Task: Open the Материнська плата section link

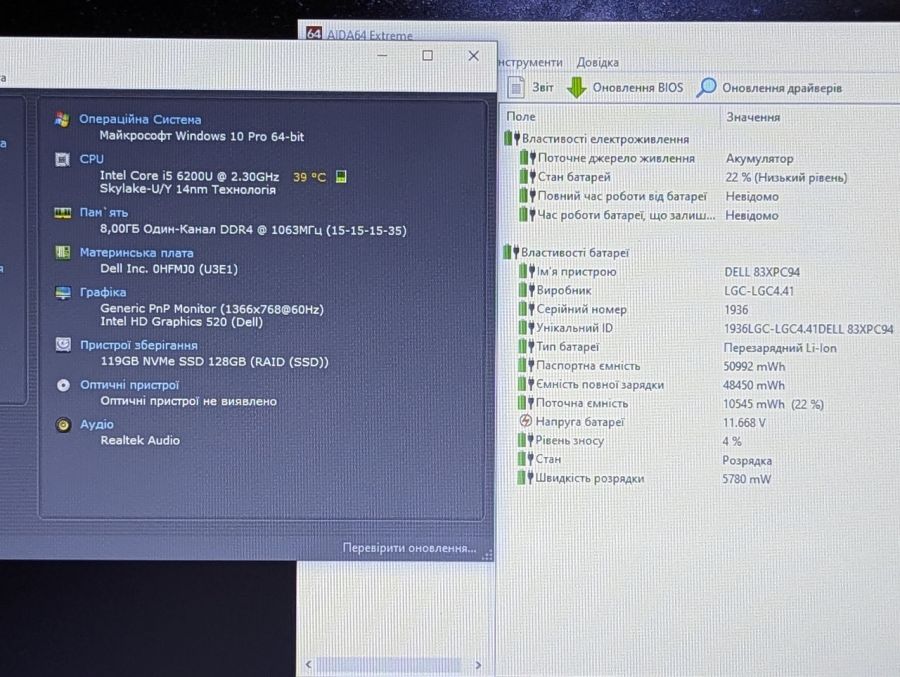Action: coord(136,253)
